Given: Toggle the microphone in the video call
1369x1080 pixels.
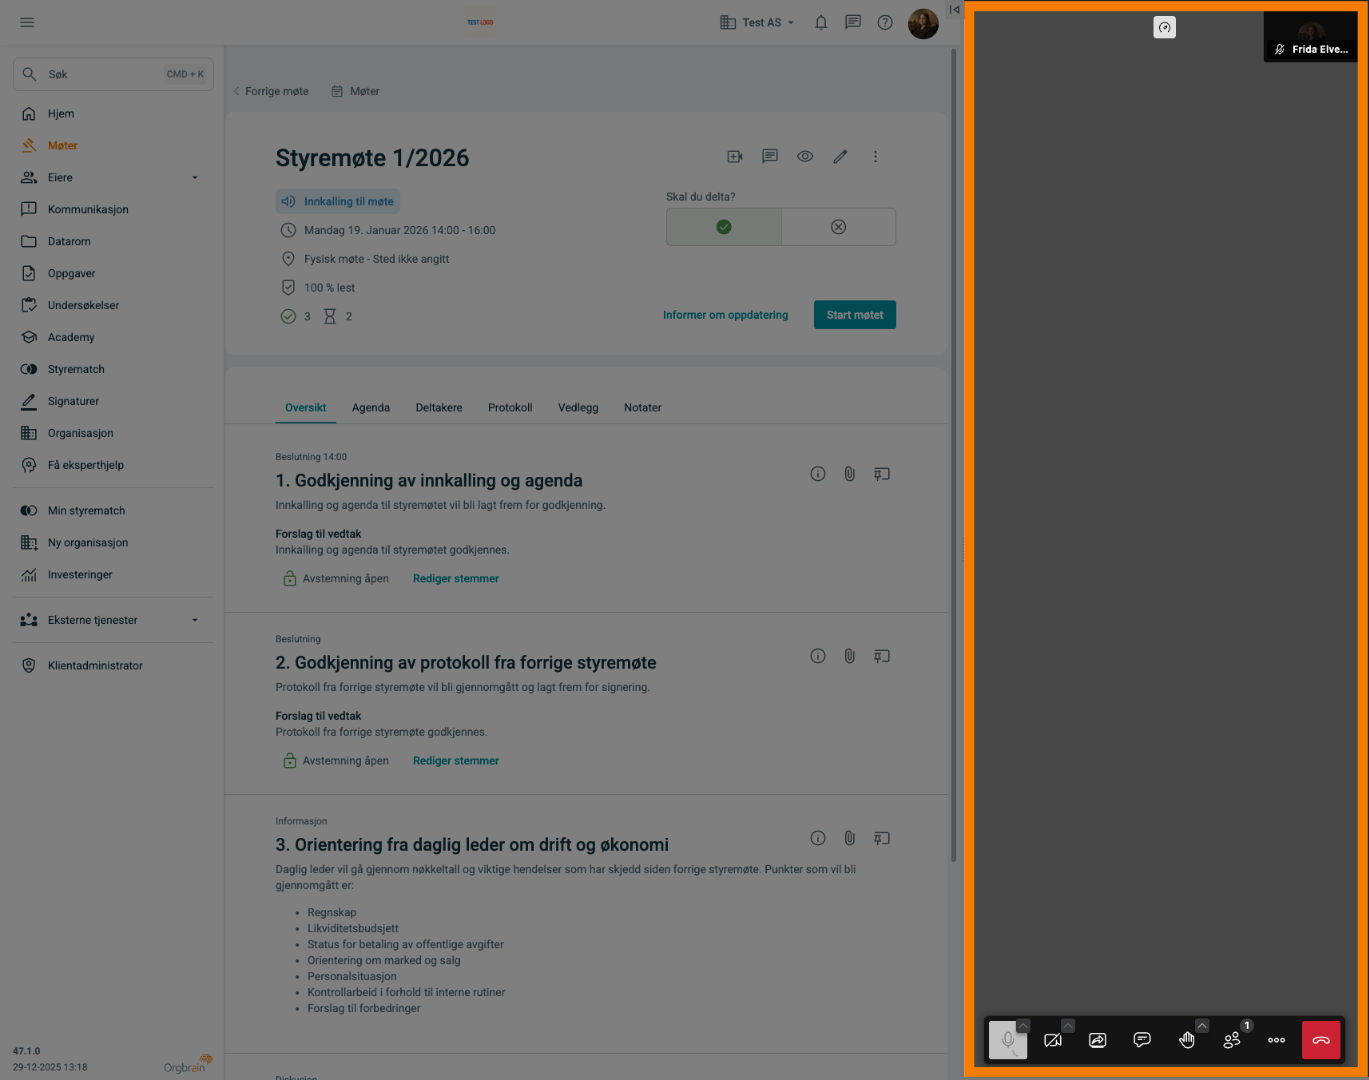Looking at the screenshot, I should pos(1007,1040).
